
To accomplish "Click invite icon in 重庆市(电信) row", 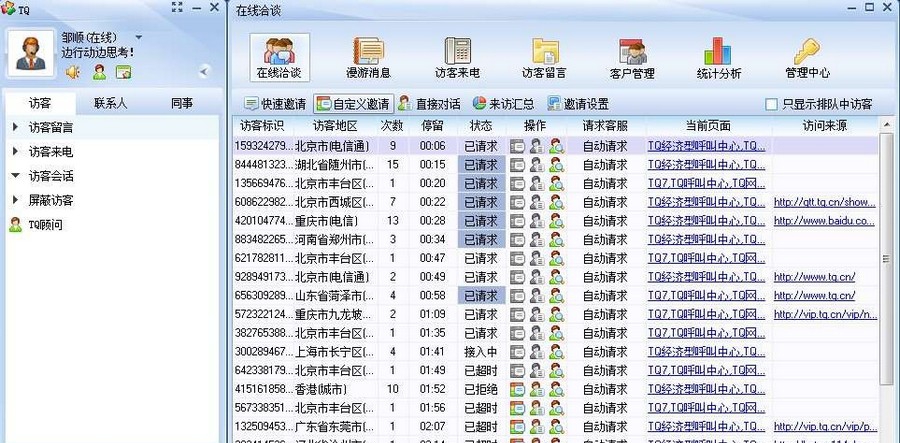I will tap(517, 221).
